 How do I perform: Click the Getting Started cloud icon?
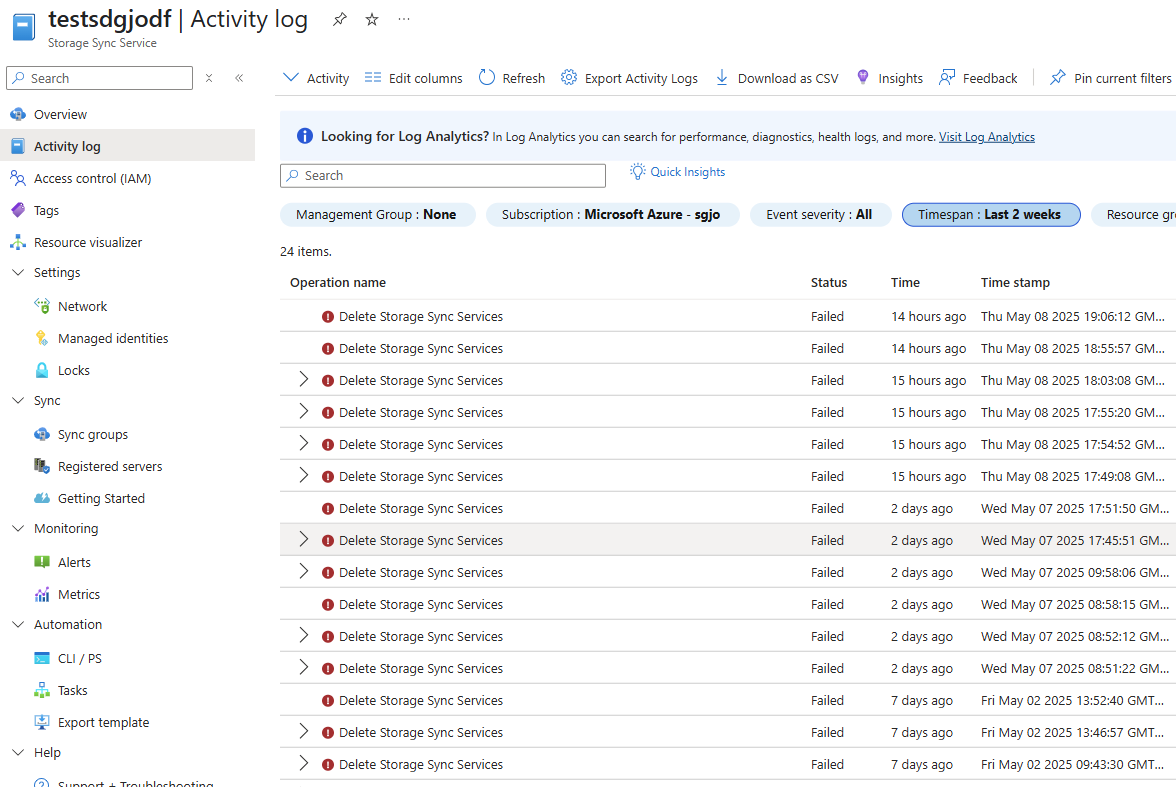click(42, 498)
